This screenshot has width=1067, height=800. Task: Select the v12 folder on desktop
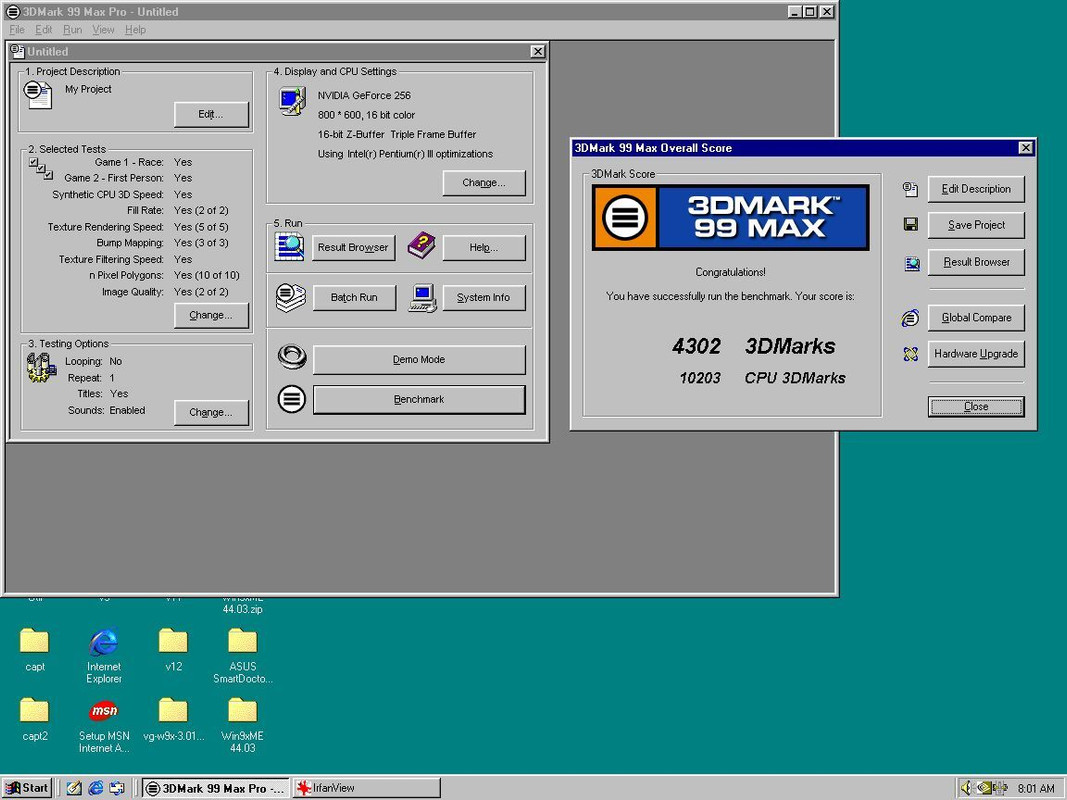pyautogui.click(x=174, y=650)
